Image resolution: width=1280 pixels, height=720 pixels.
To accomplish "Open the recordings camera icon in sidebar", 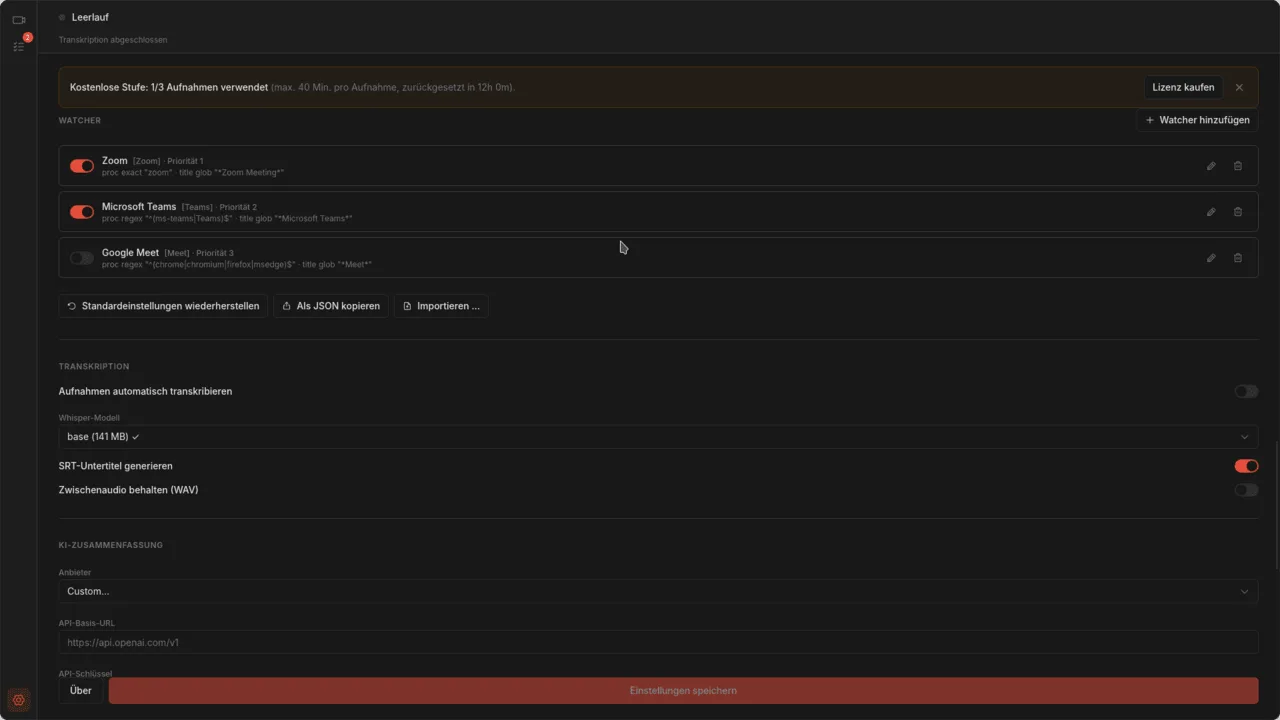I will [18, 20].
